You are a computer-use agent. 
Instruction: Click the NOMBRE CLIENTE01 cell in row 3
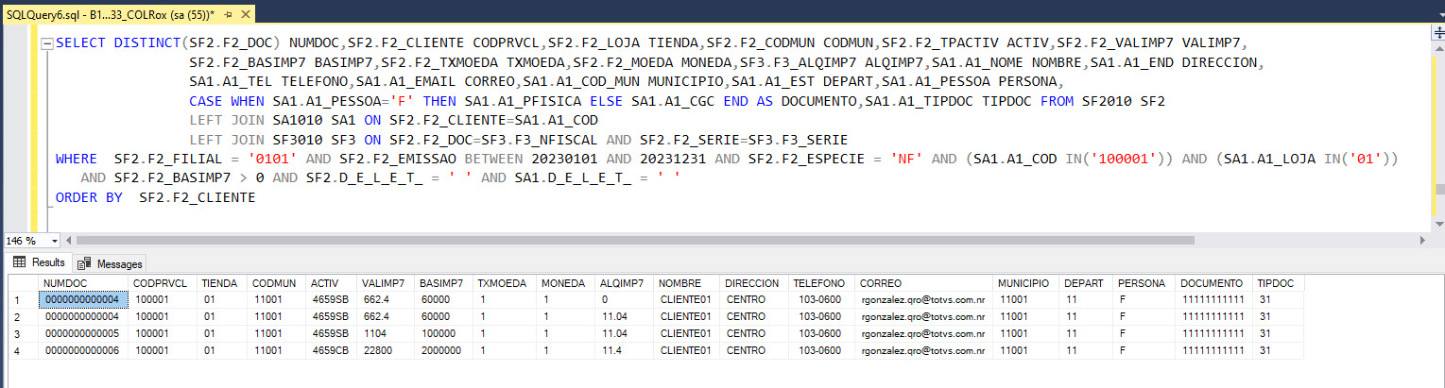pos(688,334)
